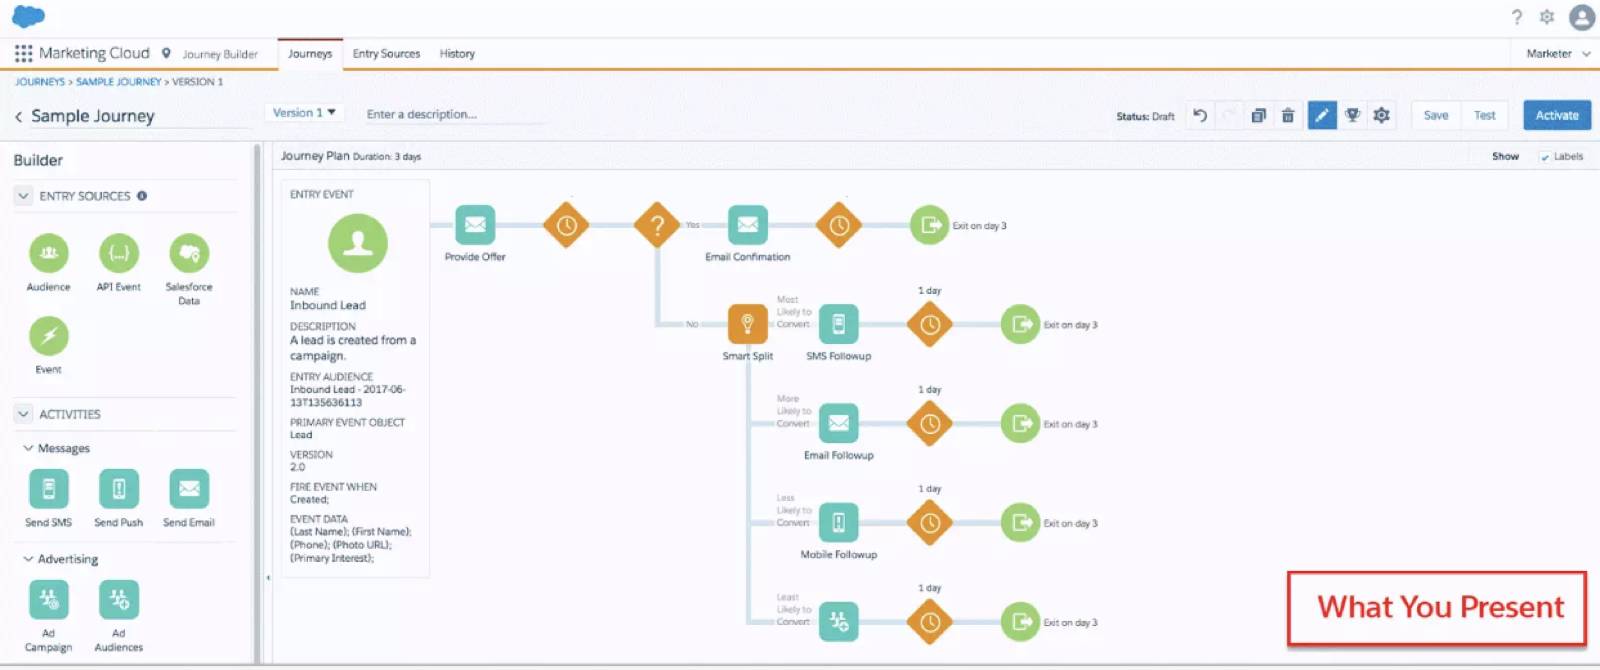Select the Audience entry source icon

49,253
